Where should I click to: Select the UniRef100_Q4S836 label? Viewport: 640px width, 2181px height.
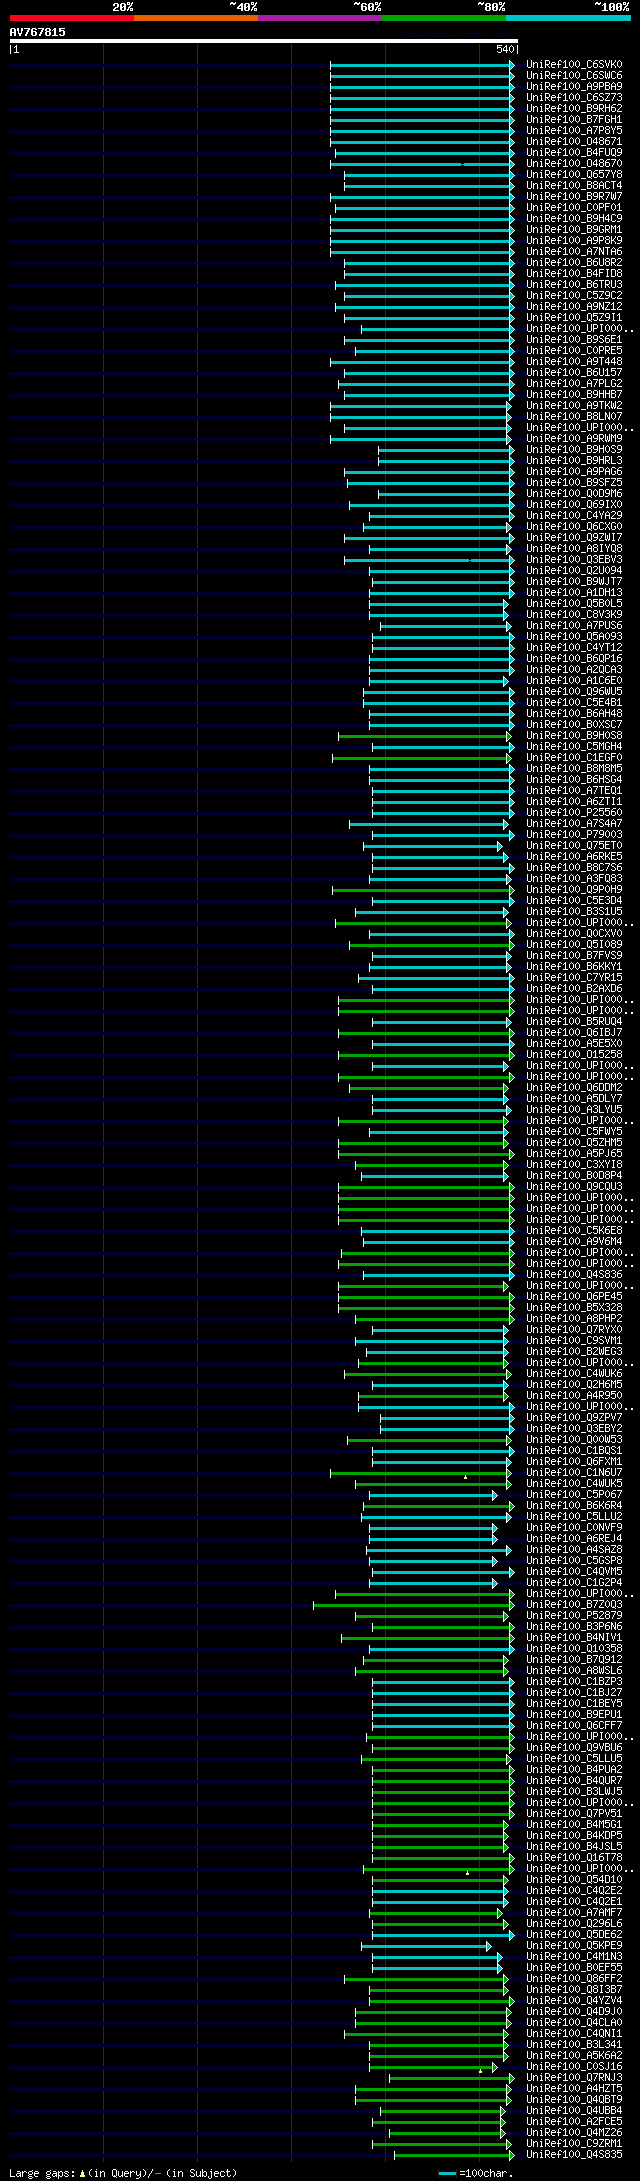[x=574, y=1274]
